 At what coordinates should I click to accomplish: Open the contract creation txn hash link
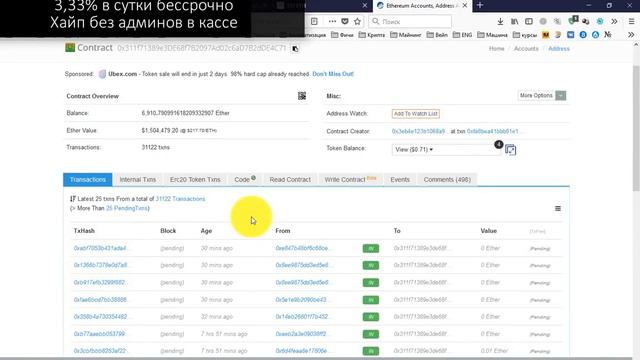(x=493, y=131)
